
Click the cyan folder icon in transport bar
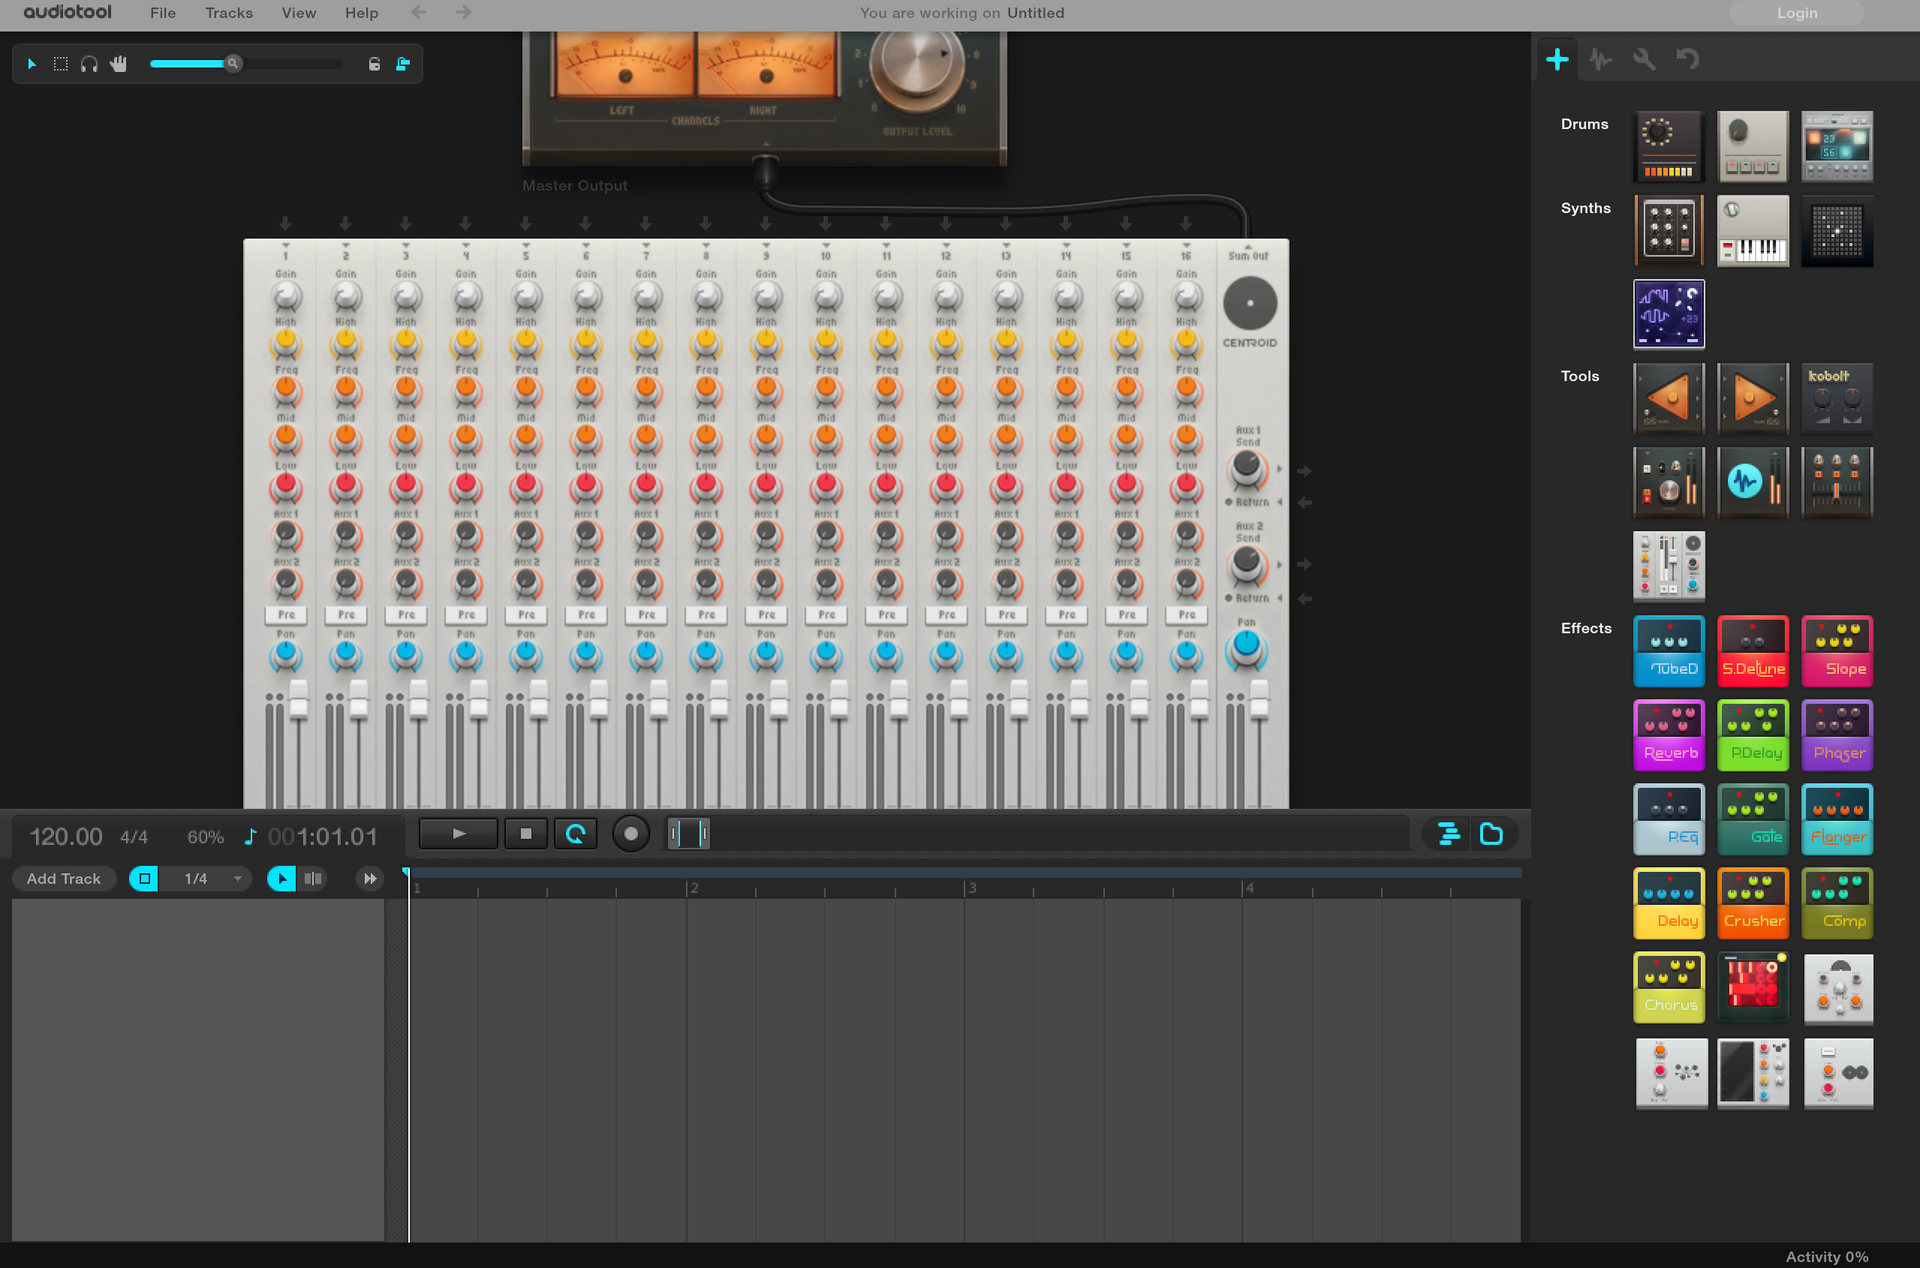pos(1491,833)
